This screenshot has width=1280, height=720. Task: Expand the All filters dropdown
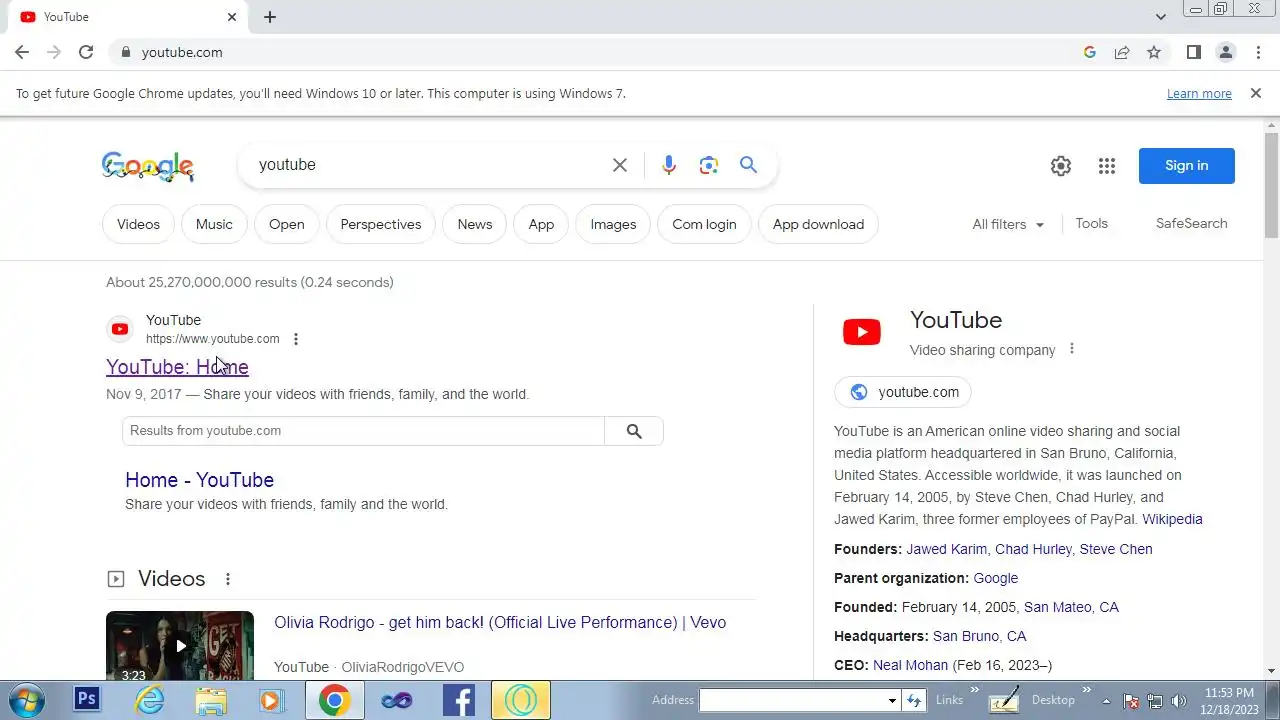pyautogui.click(x=1008, y=224)
